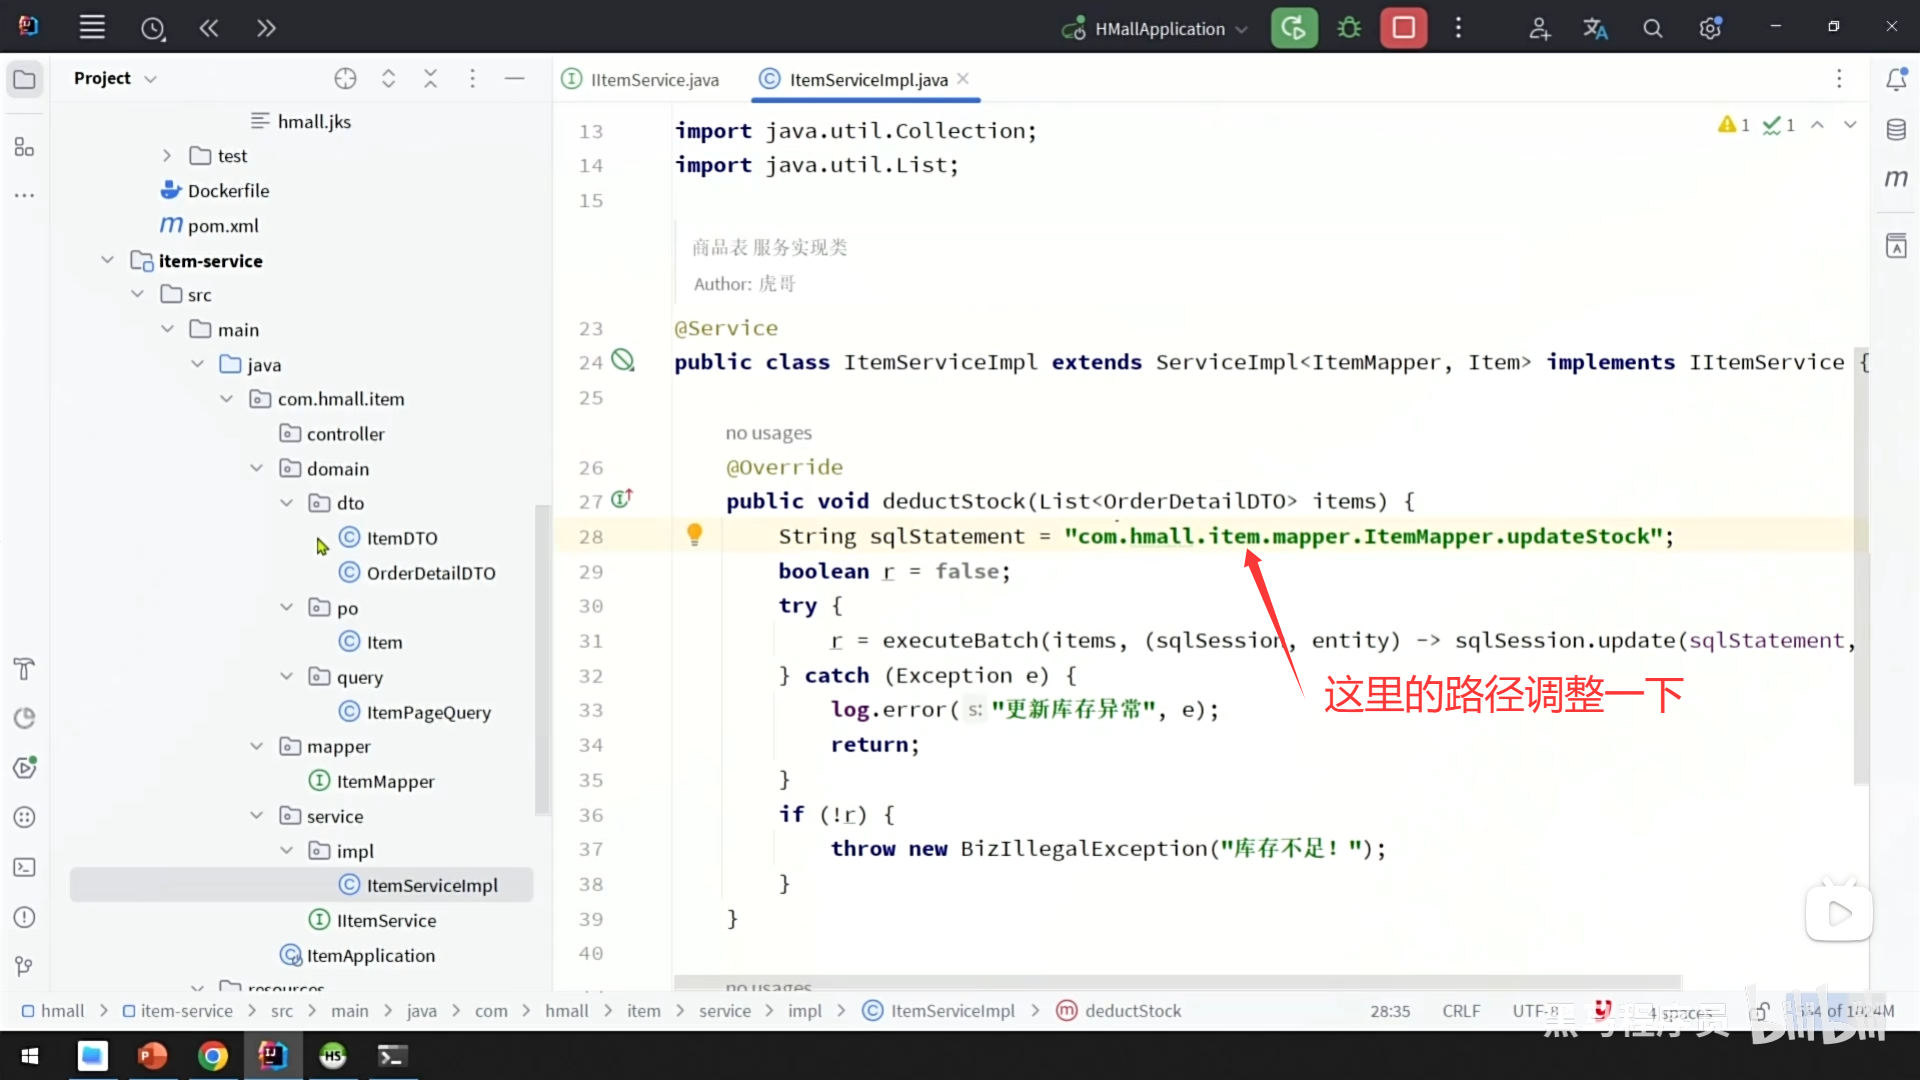The height and width of the screenshot is (1080, 1920).
Task: Open the main hamburger menu
Action: pyautogui.click(x=92, y=28)
